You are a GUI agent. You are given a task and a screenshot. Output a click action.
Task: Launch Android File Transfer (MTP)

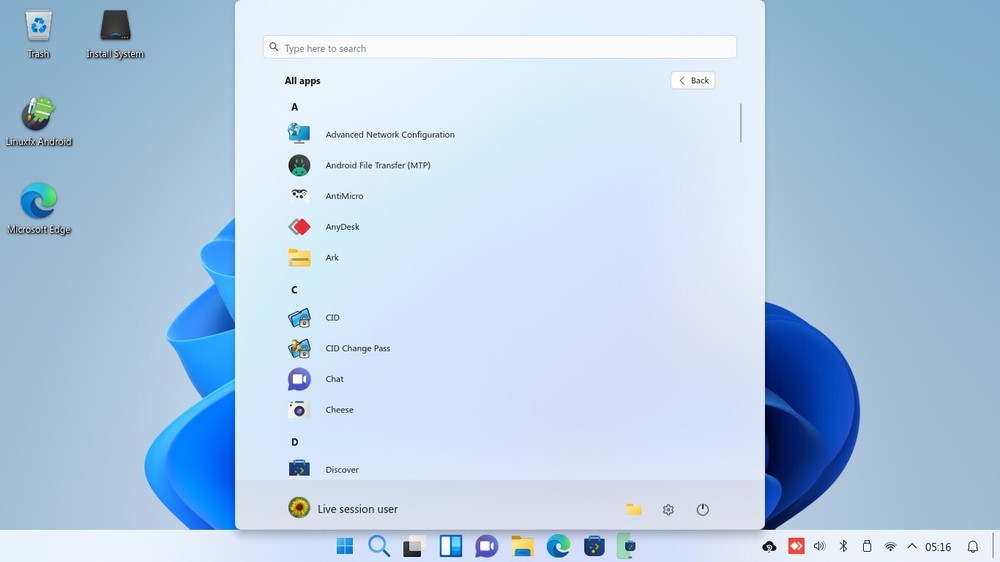[x=377, y=165]
